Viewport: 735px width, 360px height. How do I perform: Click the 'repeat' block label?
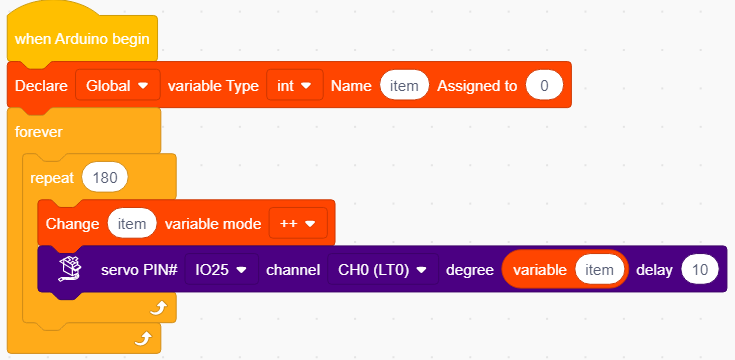[52, 178]
